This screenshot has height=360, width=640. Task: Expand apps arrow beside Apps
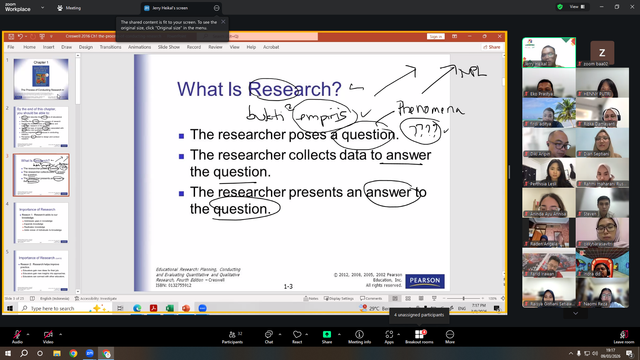coord(398,334)
